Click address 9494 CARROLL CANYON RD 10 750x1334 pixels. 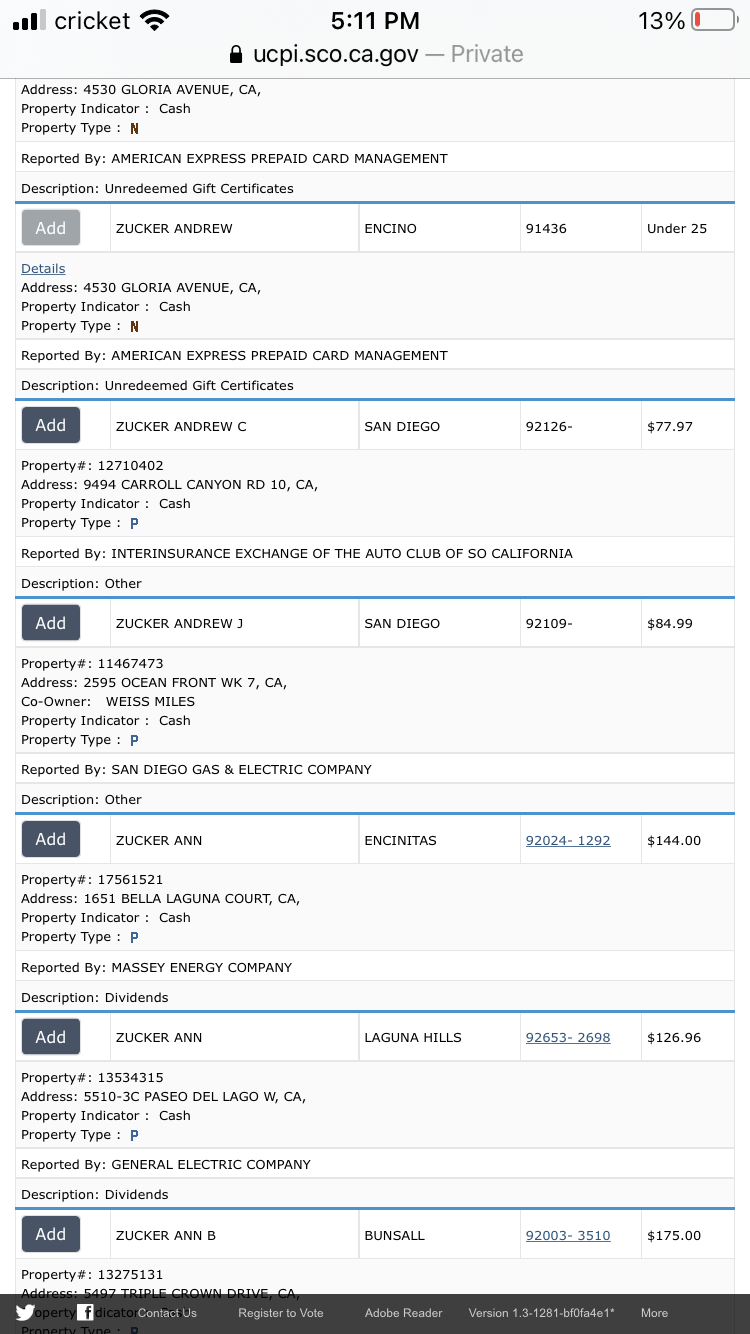[x=169, y=484]
